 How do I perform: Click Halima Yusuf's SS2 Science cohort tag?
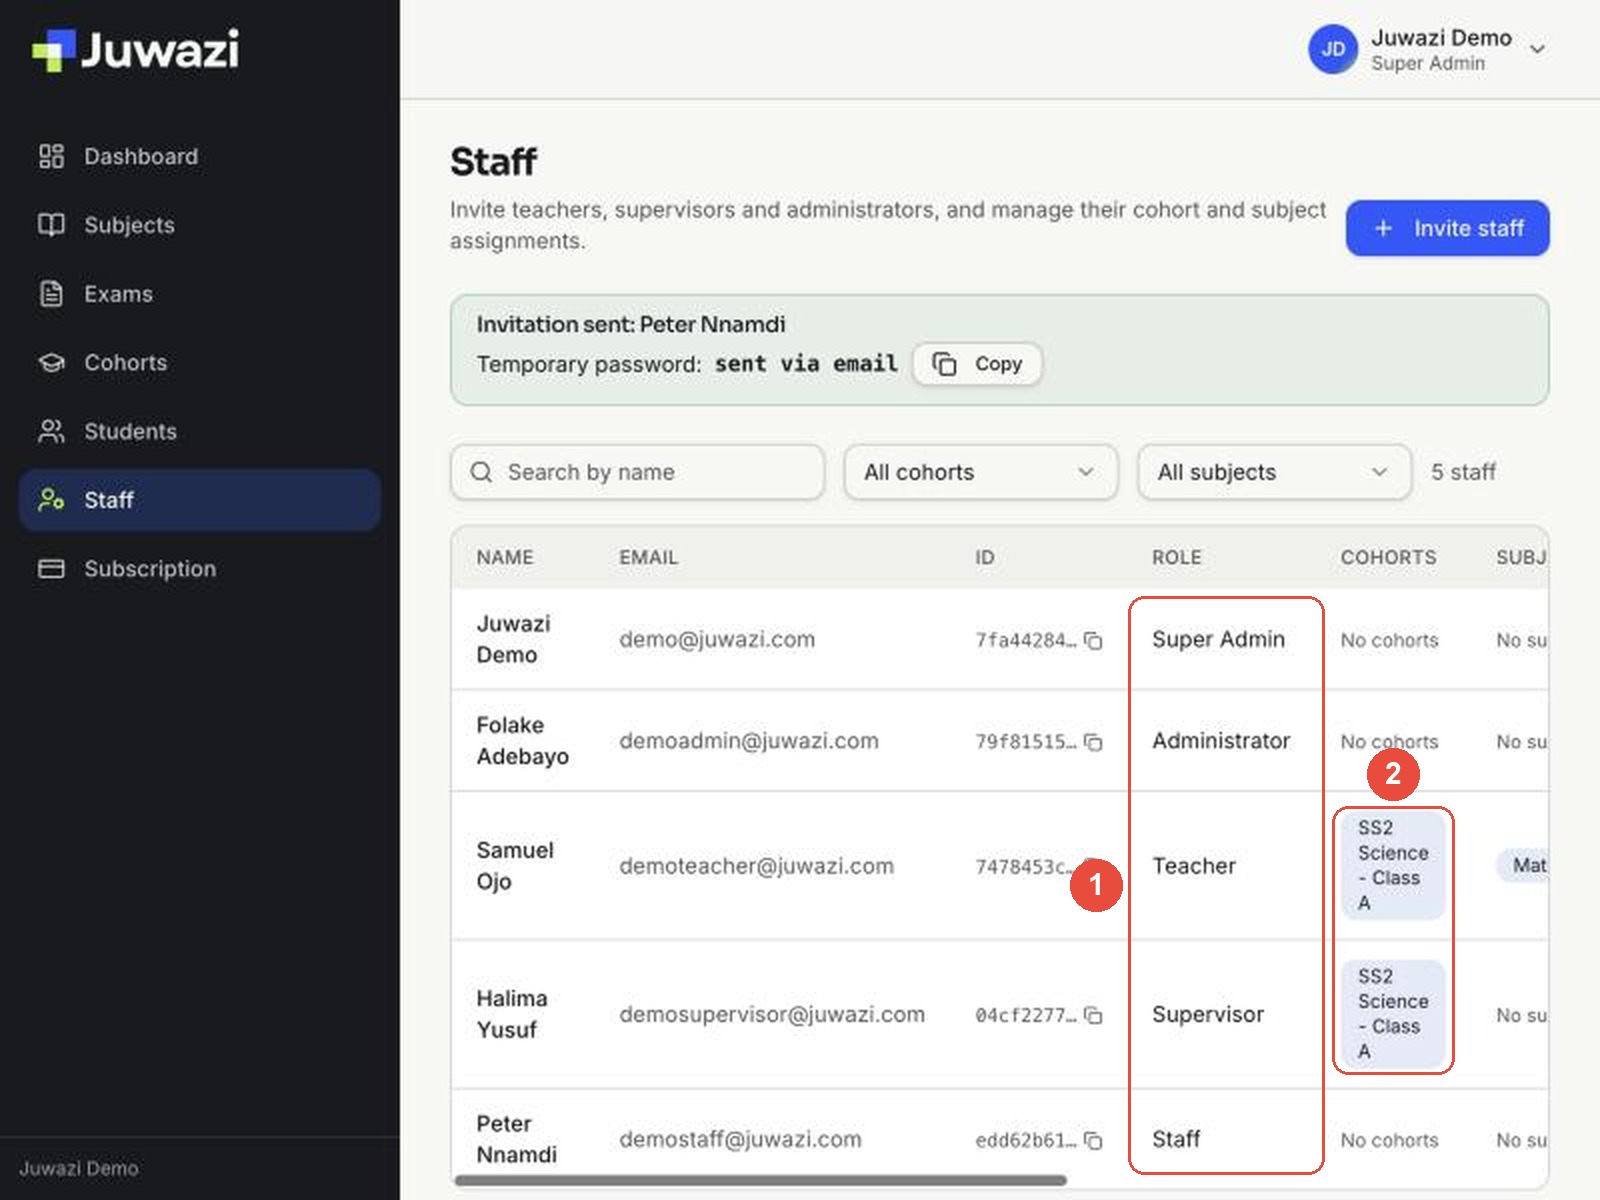1393,1014
